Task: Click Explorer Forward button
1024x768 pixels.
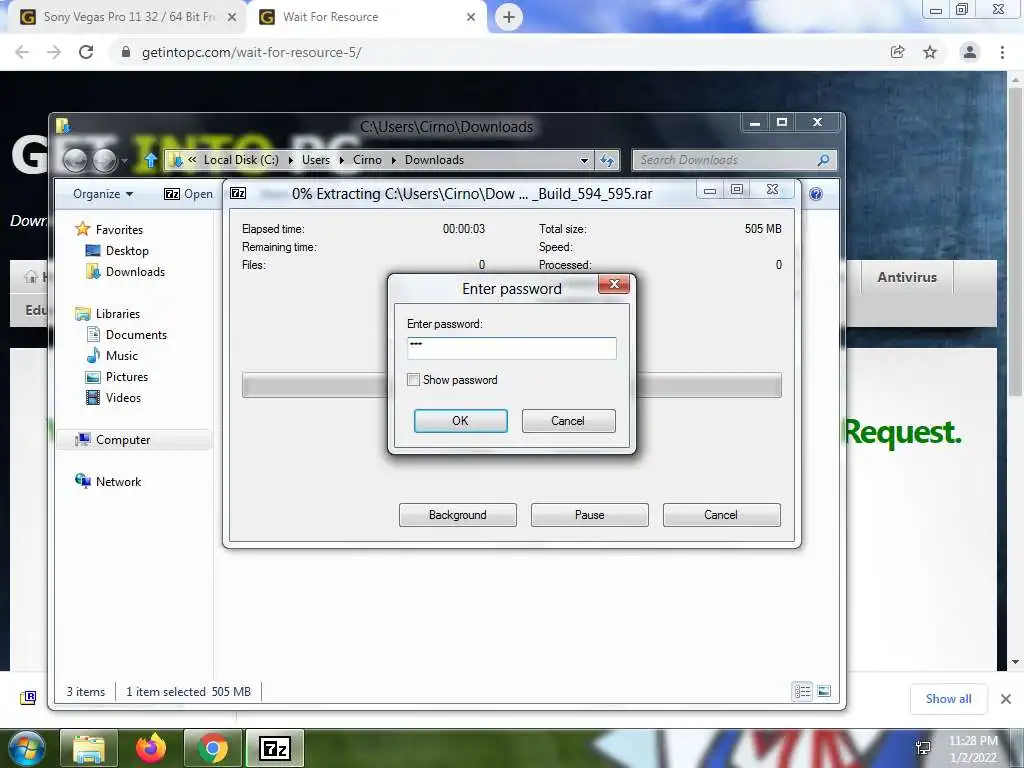Action: [104, 159]
